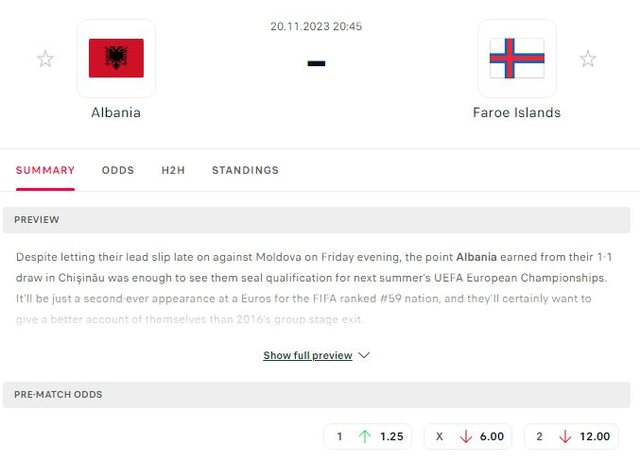Click the Preview section header

point(317,220)
